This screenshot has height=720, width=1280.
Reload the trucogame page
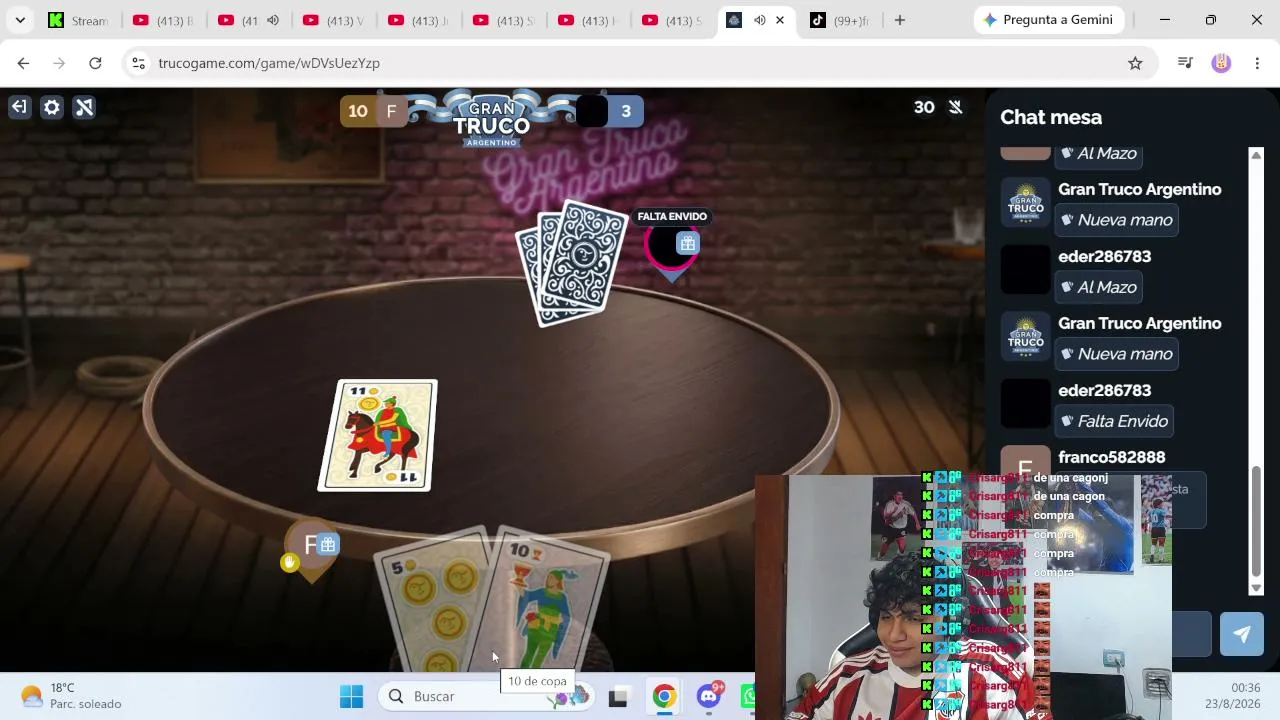click(95, 63)
